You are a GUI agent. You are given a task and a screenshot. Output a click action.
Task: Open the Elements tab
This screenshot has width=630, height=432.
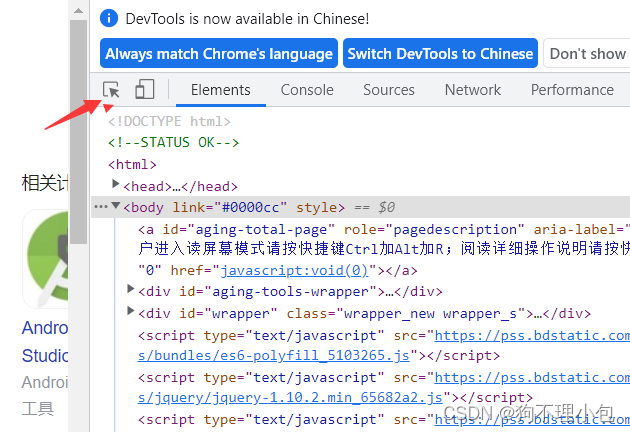(x=221, y=90)
